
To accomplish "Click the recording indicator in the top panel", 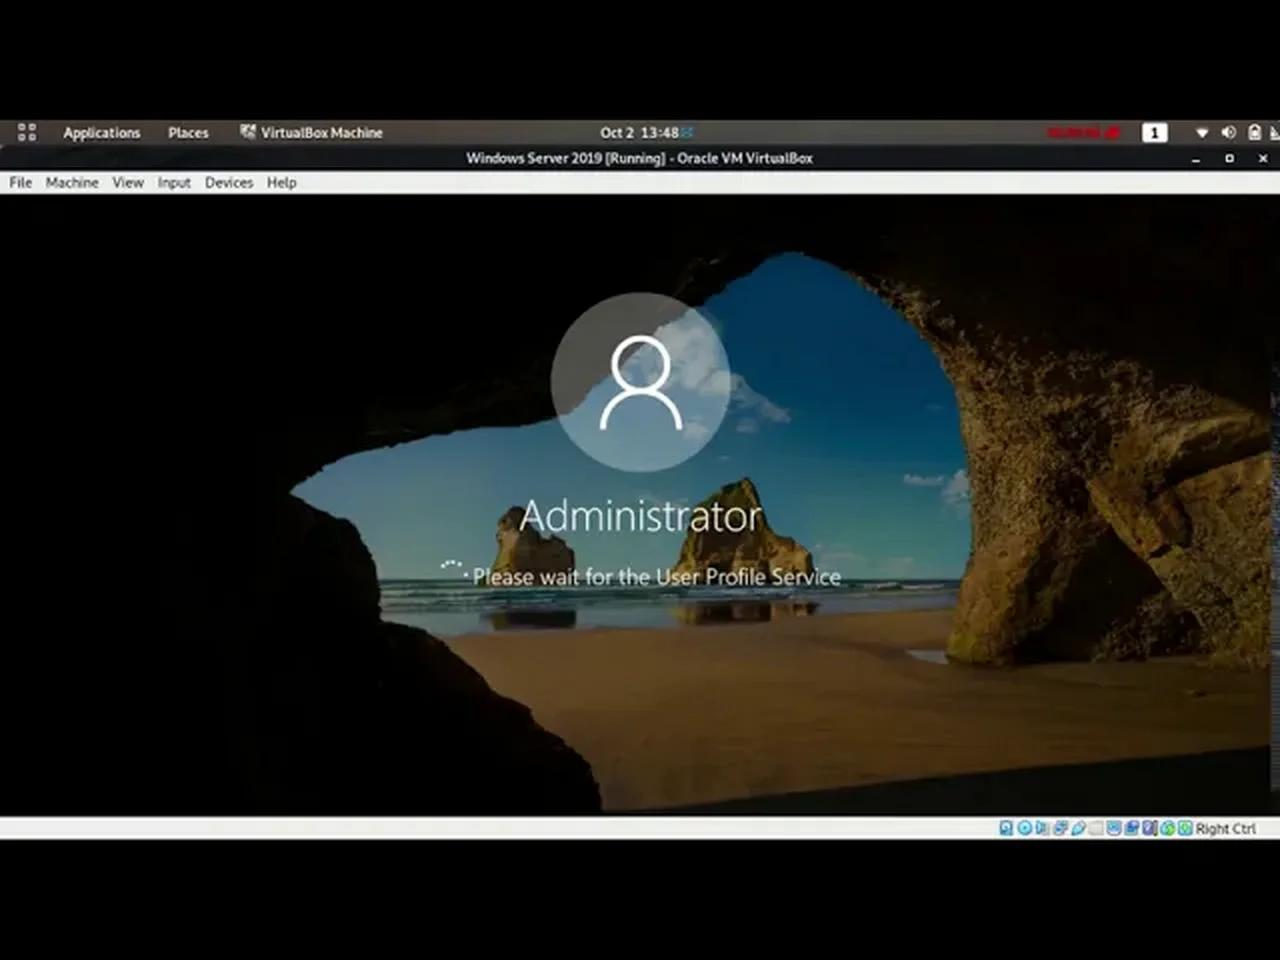I will coord(1085,132).
